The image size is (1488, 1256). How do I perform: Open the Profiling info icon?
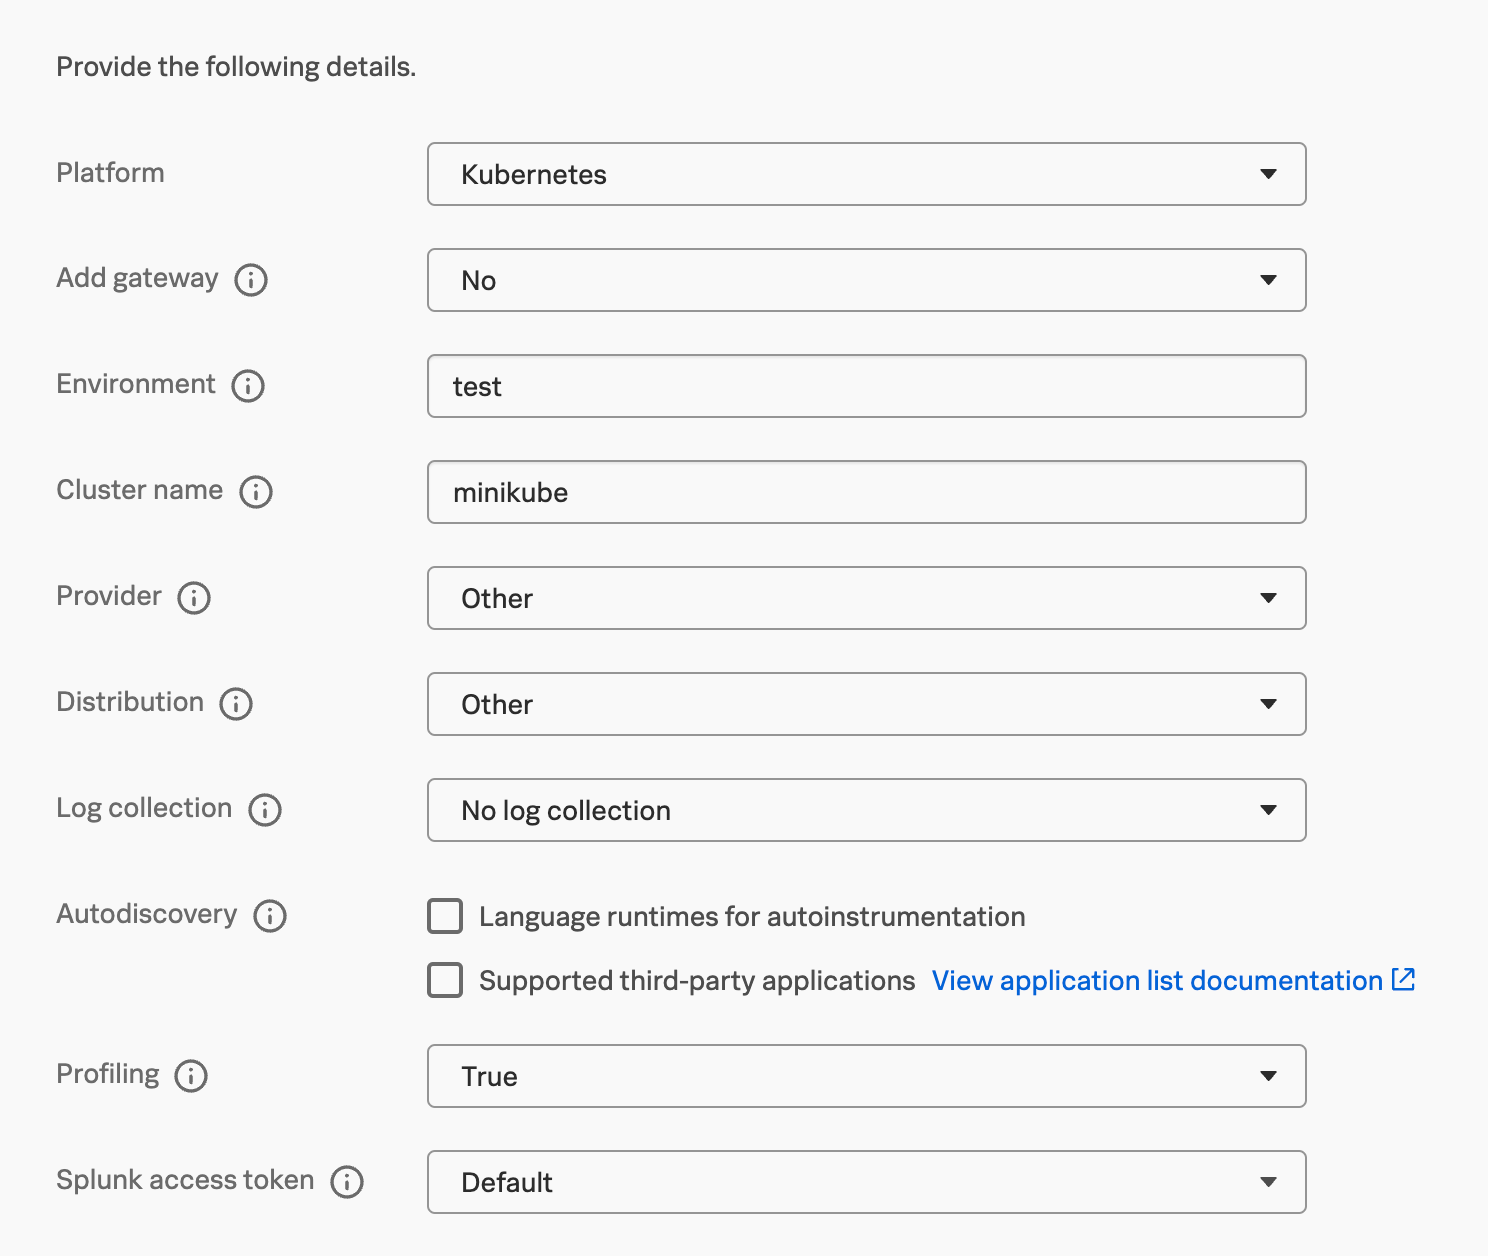point(191,1075)
